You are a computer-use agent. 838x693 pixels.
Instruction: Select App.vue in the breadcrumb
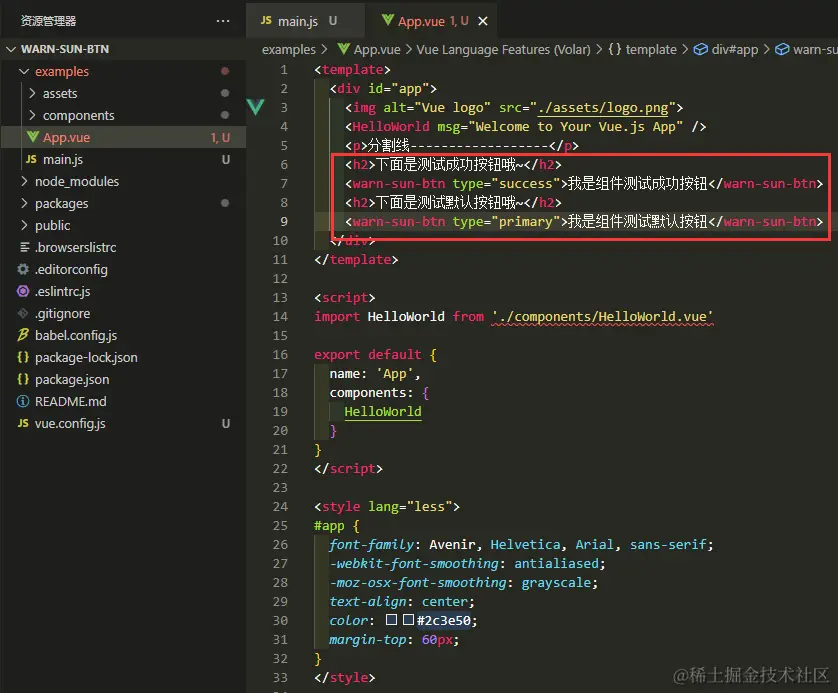coord(377,50)
